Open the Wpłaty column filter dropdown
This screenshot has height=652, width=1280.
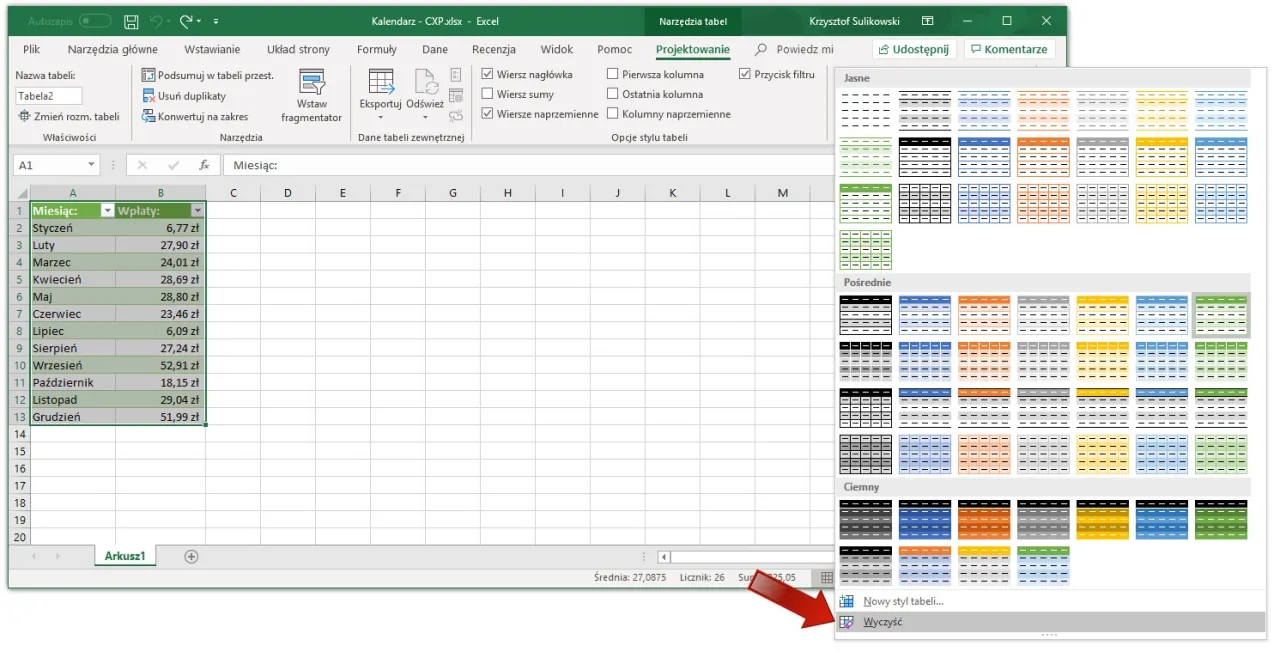pyautogui.click(x=197, y=211)
